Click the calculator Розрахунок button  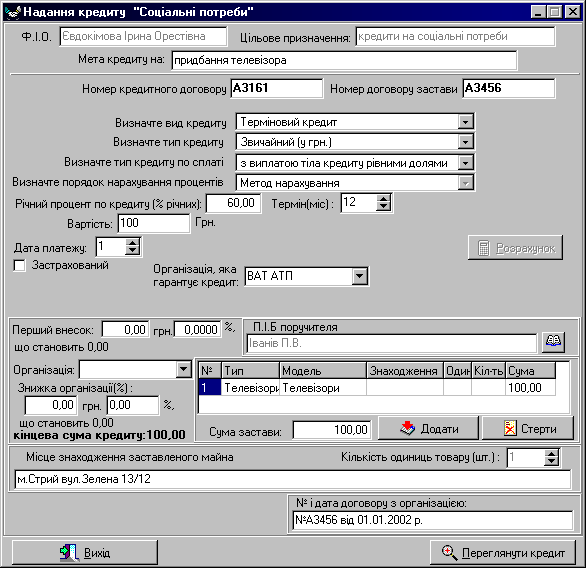(515, 248)
